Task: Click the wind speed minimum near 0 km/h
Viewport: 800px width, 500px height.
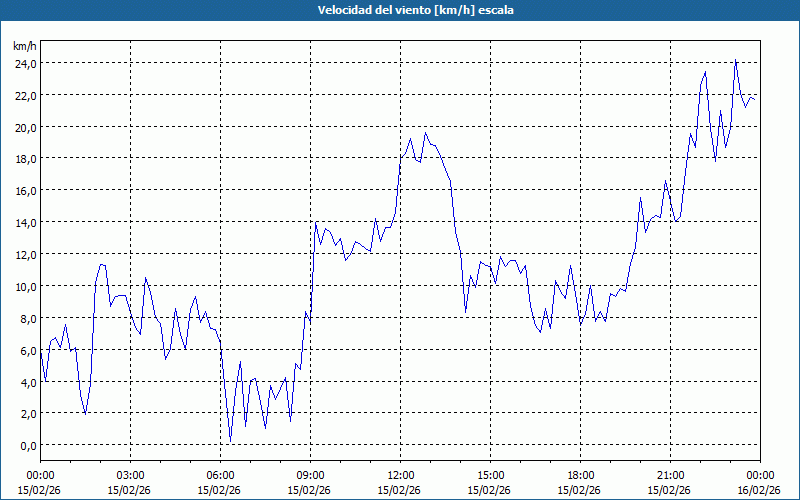Action: (x=230, y=441)
